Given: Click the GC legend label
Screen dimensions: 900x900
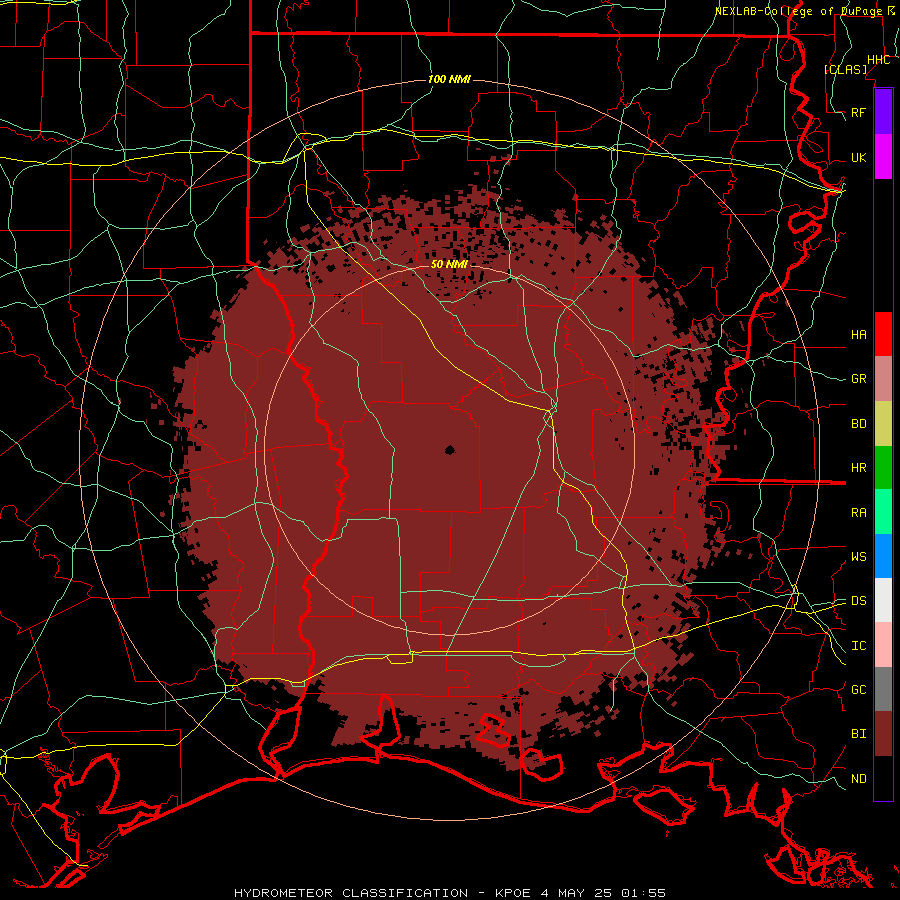Looking at the screenshot, I should tap(858, 690).
